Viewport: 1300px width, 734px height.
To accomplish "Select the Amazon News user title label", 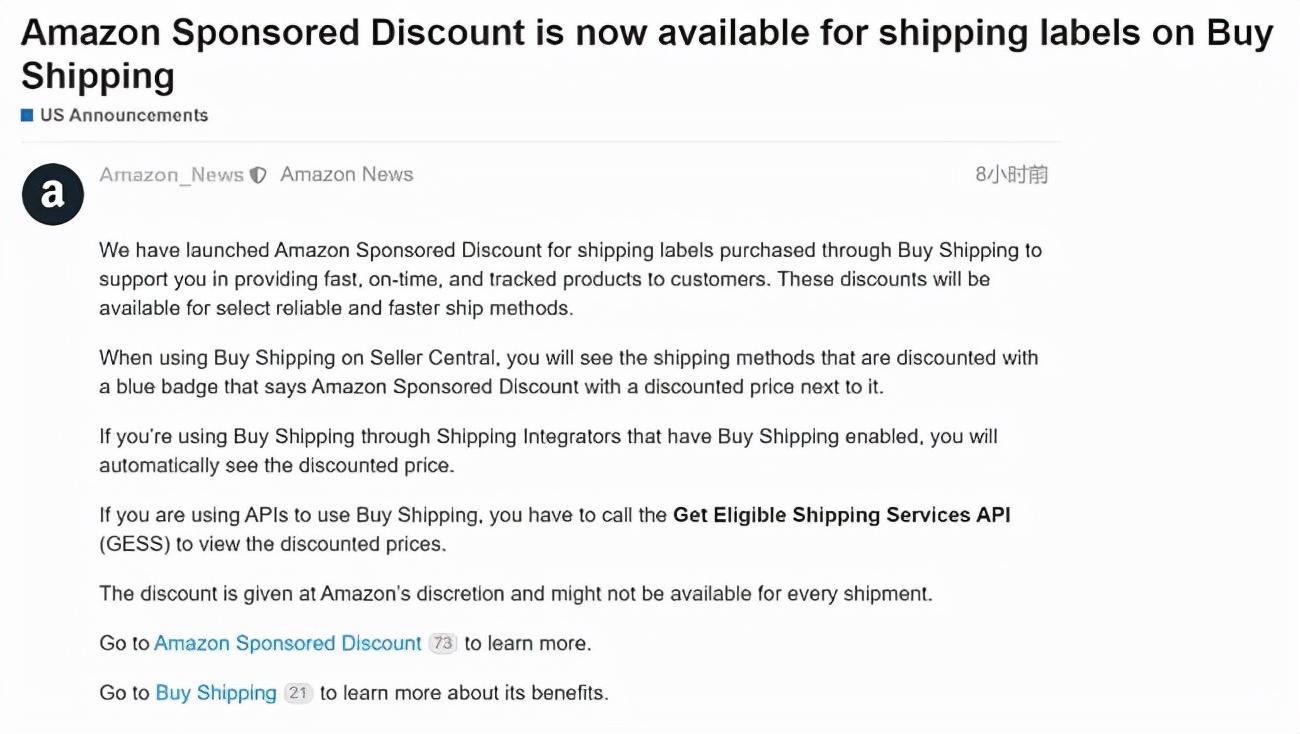I will coord(347,175).
